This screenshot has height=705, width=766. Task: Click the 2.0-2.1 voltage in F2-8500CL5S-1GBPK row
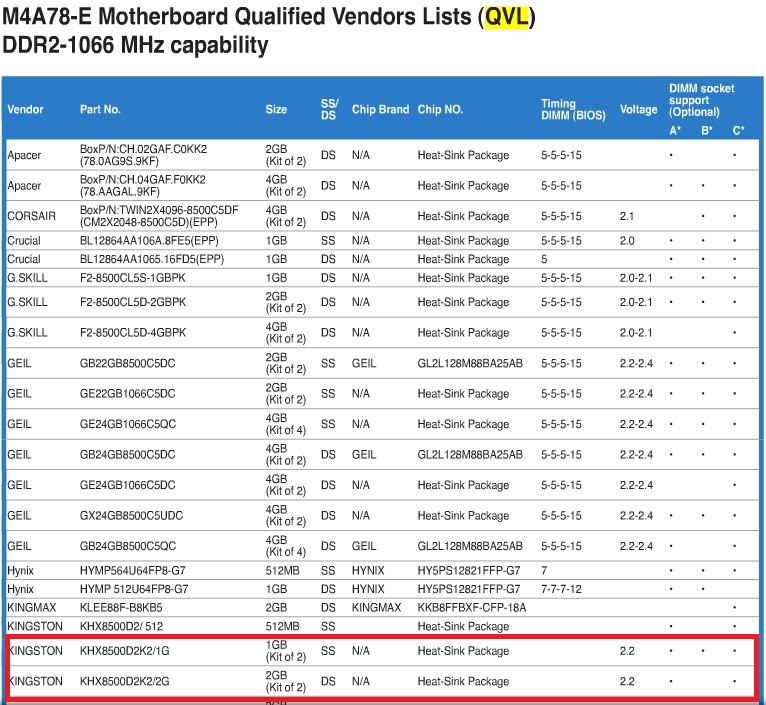pyautogui.click(x=636, y=278)
